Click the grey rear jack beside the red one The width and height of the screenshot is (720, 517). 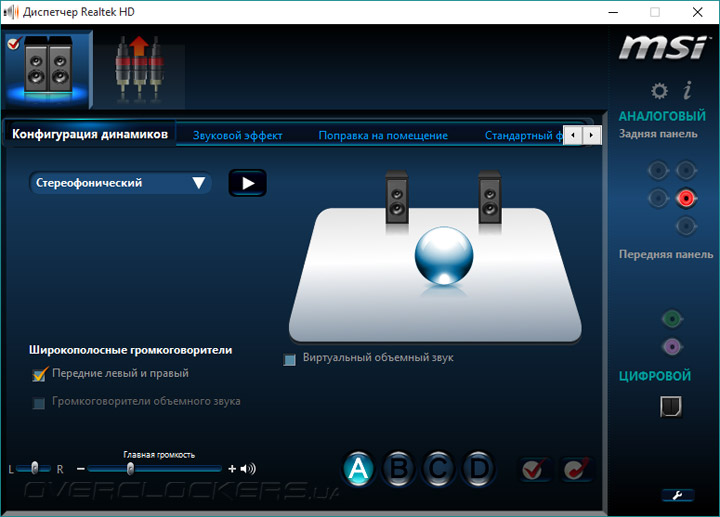tap(658, 199)
